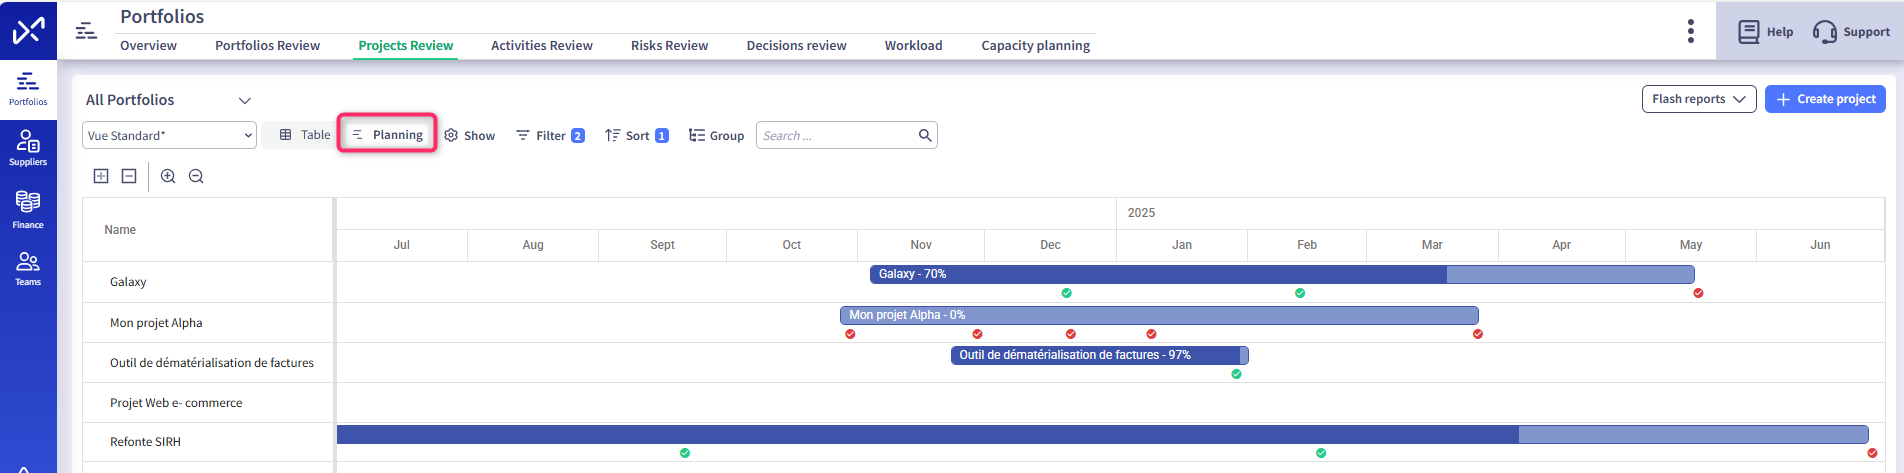
Task: Click the Create project button
Action: click(1825, 99)
